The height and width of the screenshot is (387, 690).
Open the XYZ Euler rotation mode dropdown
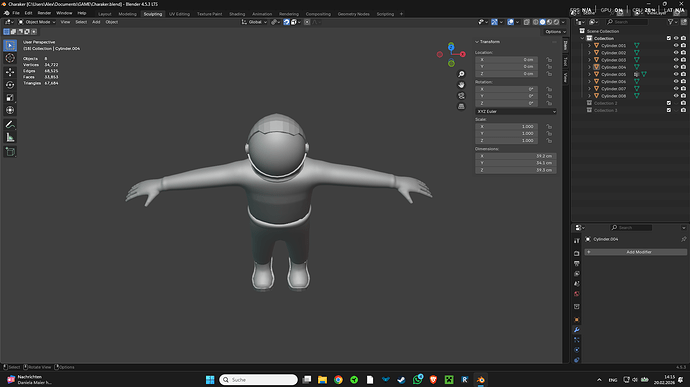[x=516, y=111]
